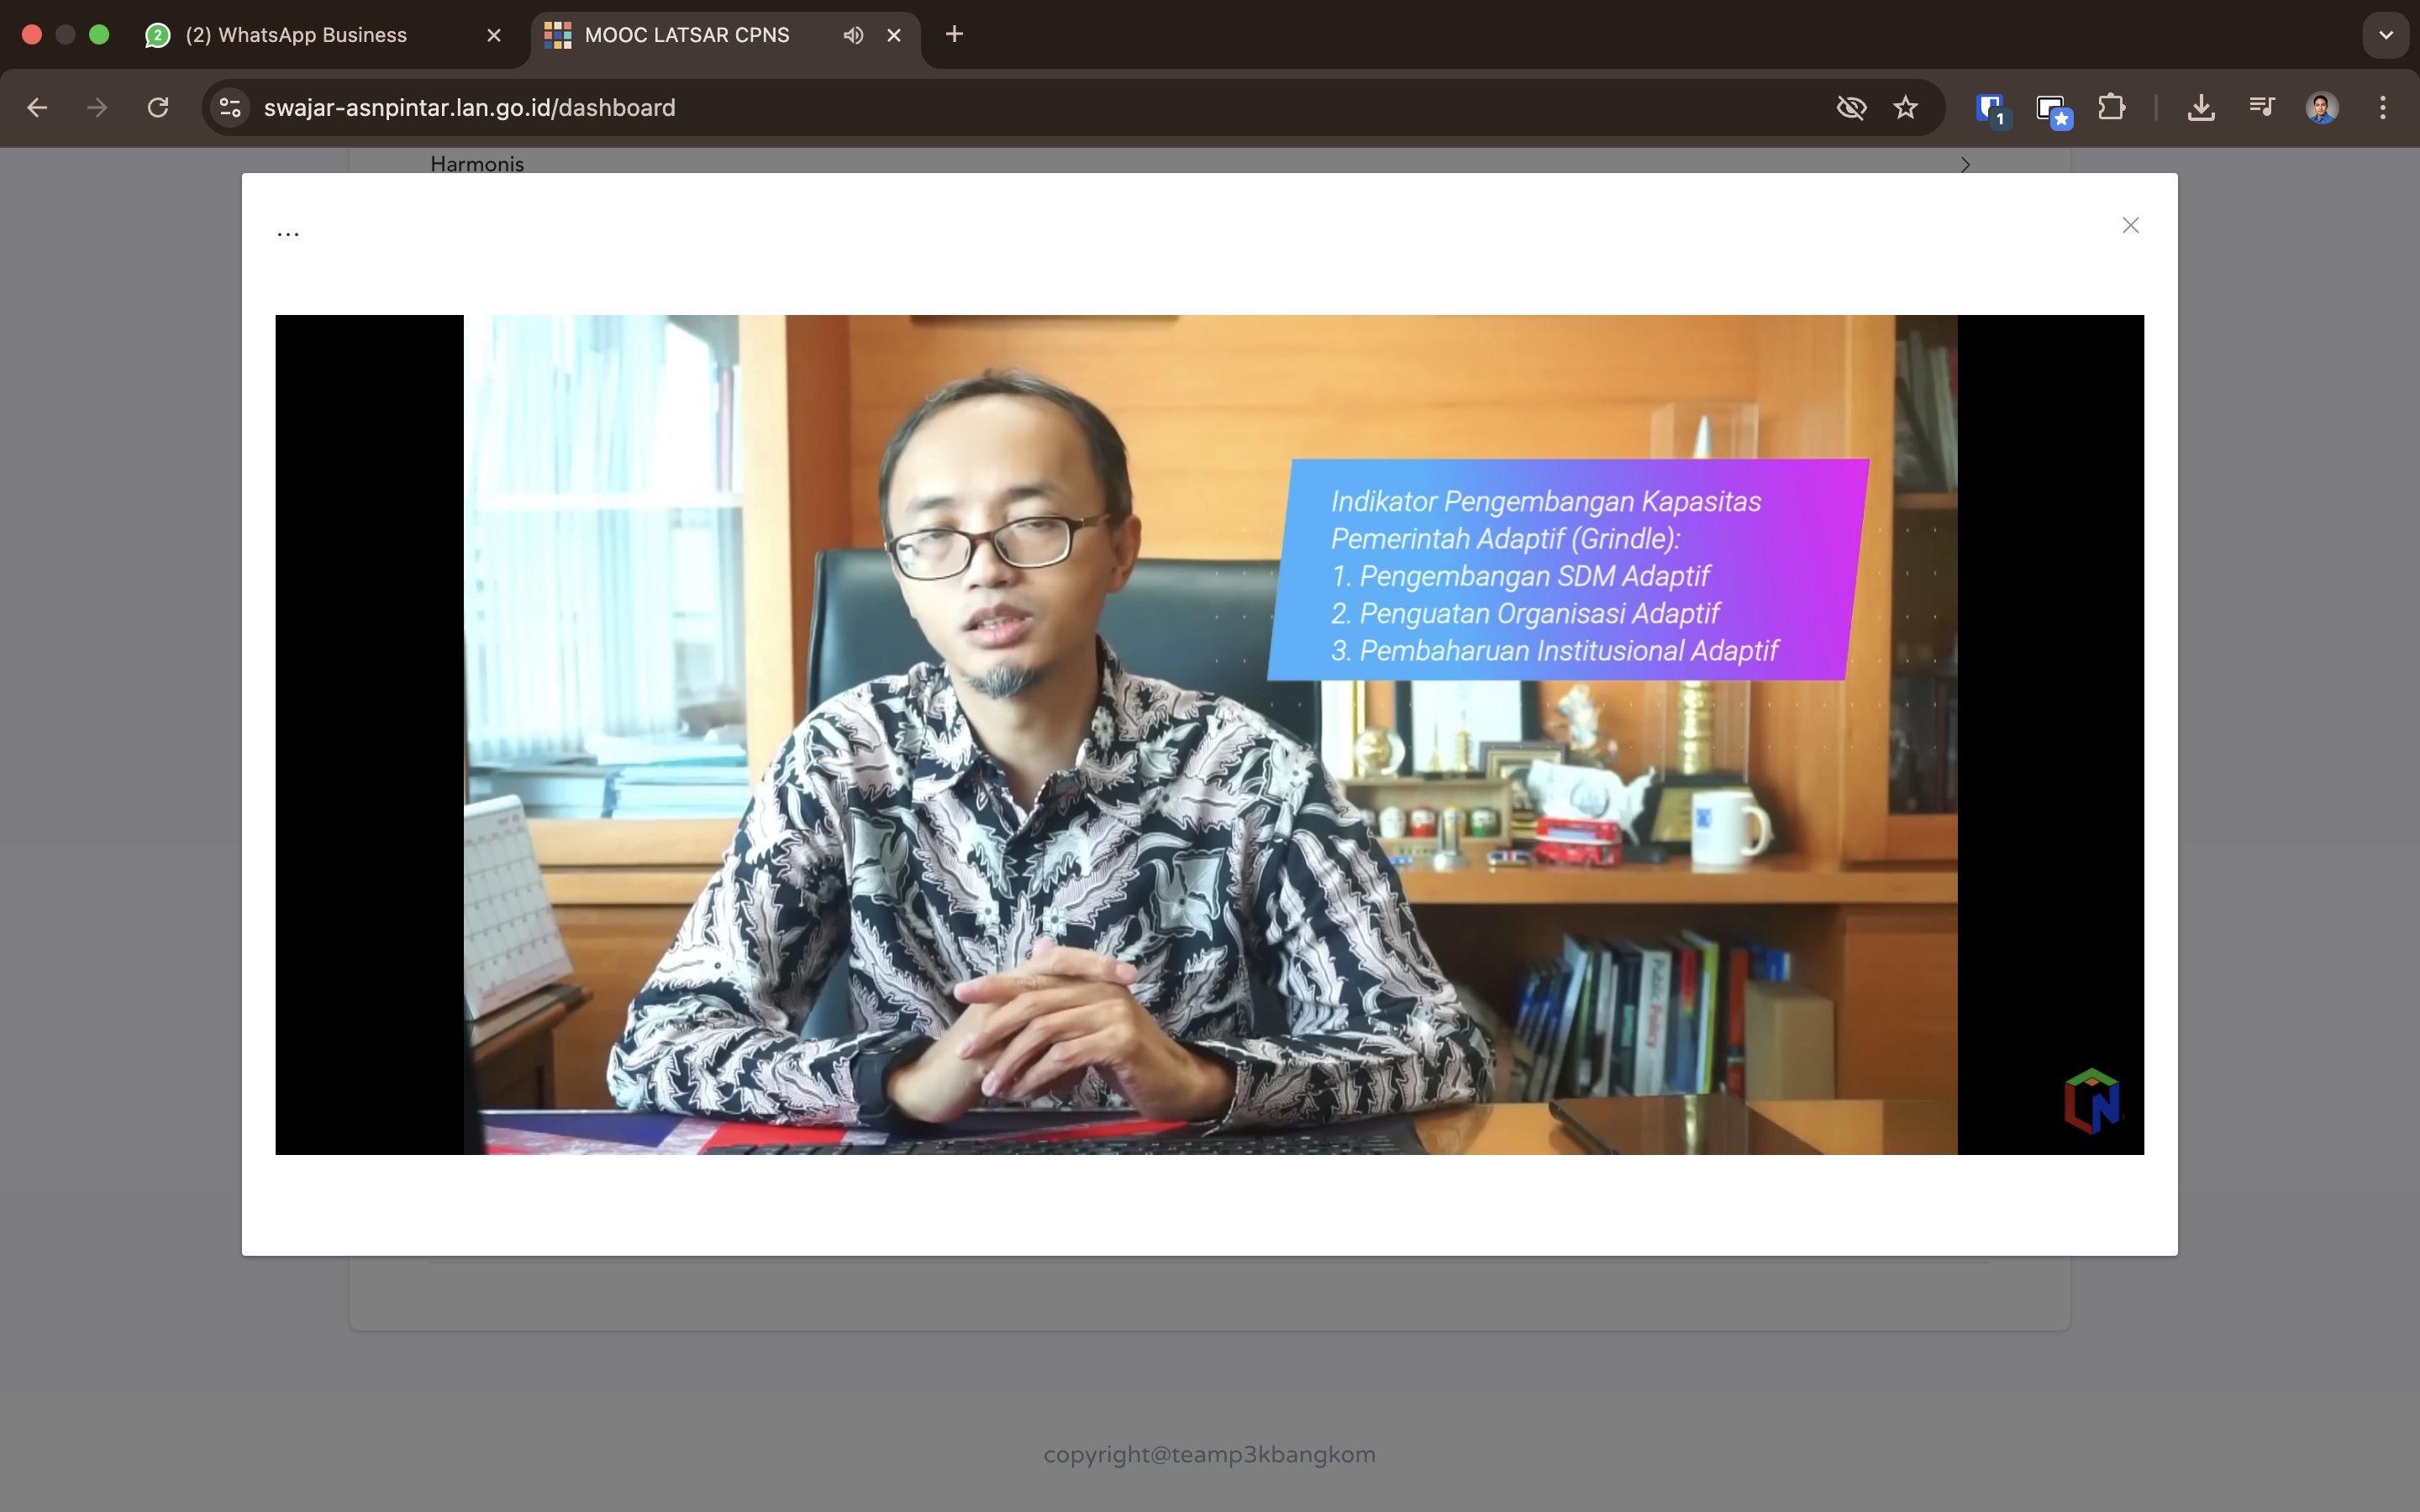Screen dimensions: 2420x1512
Task: Open the Downloads icon in toolbar
Action: pyautogui.click(x=2200, y=108)
